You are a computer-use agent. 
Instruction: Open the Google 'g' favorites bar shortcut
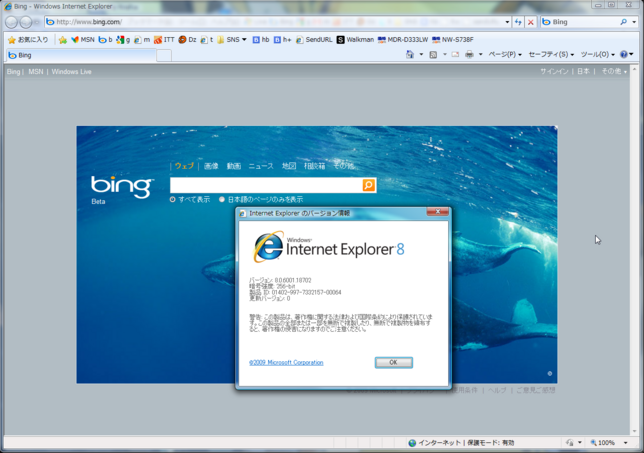pos(123,40)
